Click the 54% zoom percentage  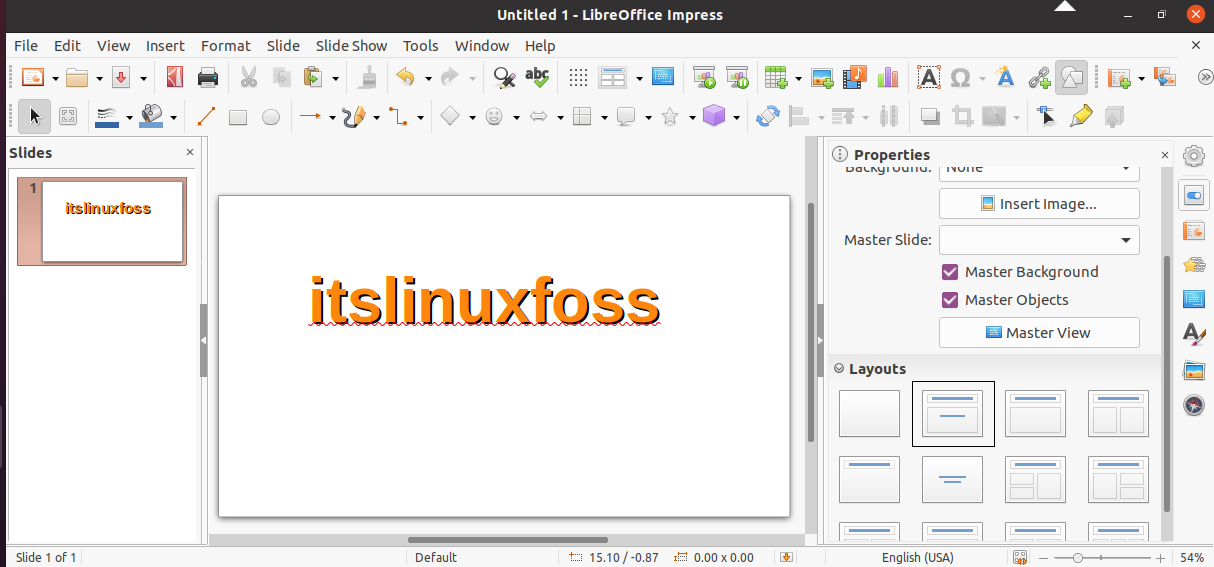coord(1192,557)
